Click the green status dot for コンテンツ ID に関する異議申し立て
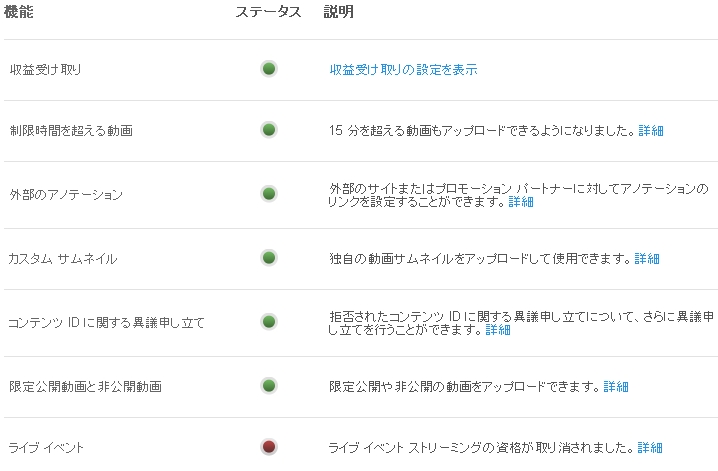The height and width of the screenshot is (471, 718). pyautogui.click(x=269, y=322)
